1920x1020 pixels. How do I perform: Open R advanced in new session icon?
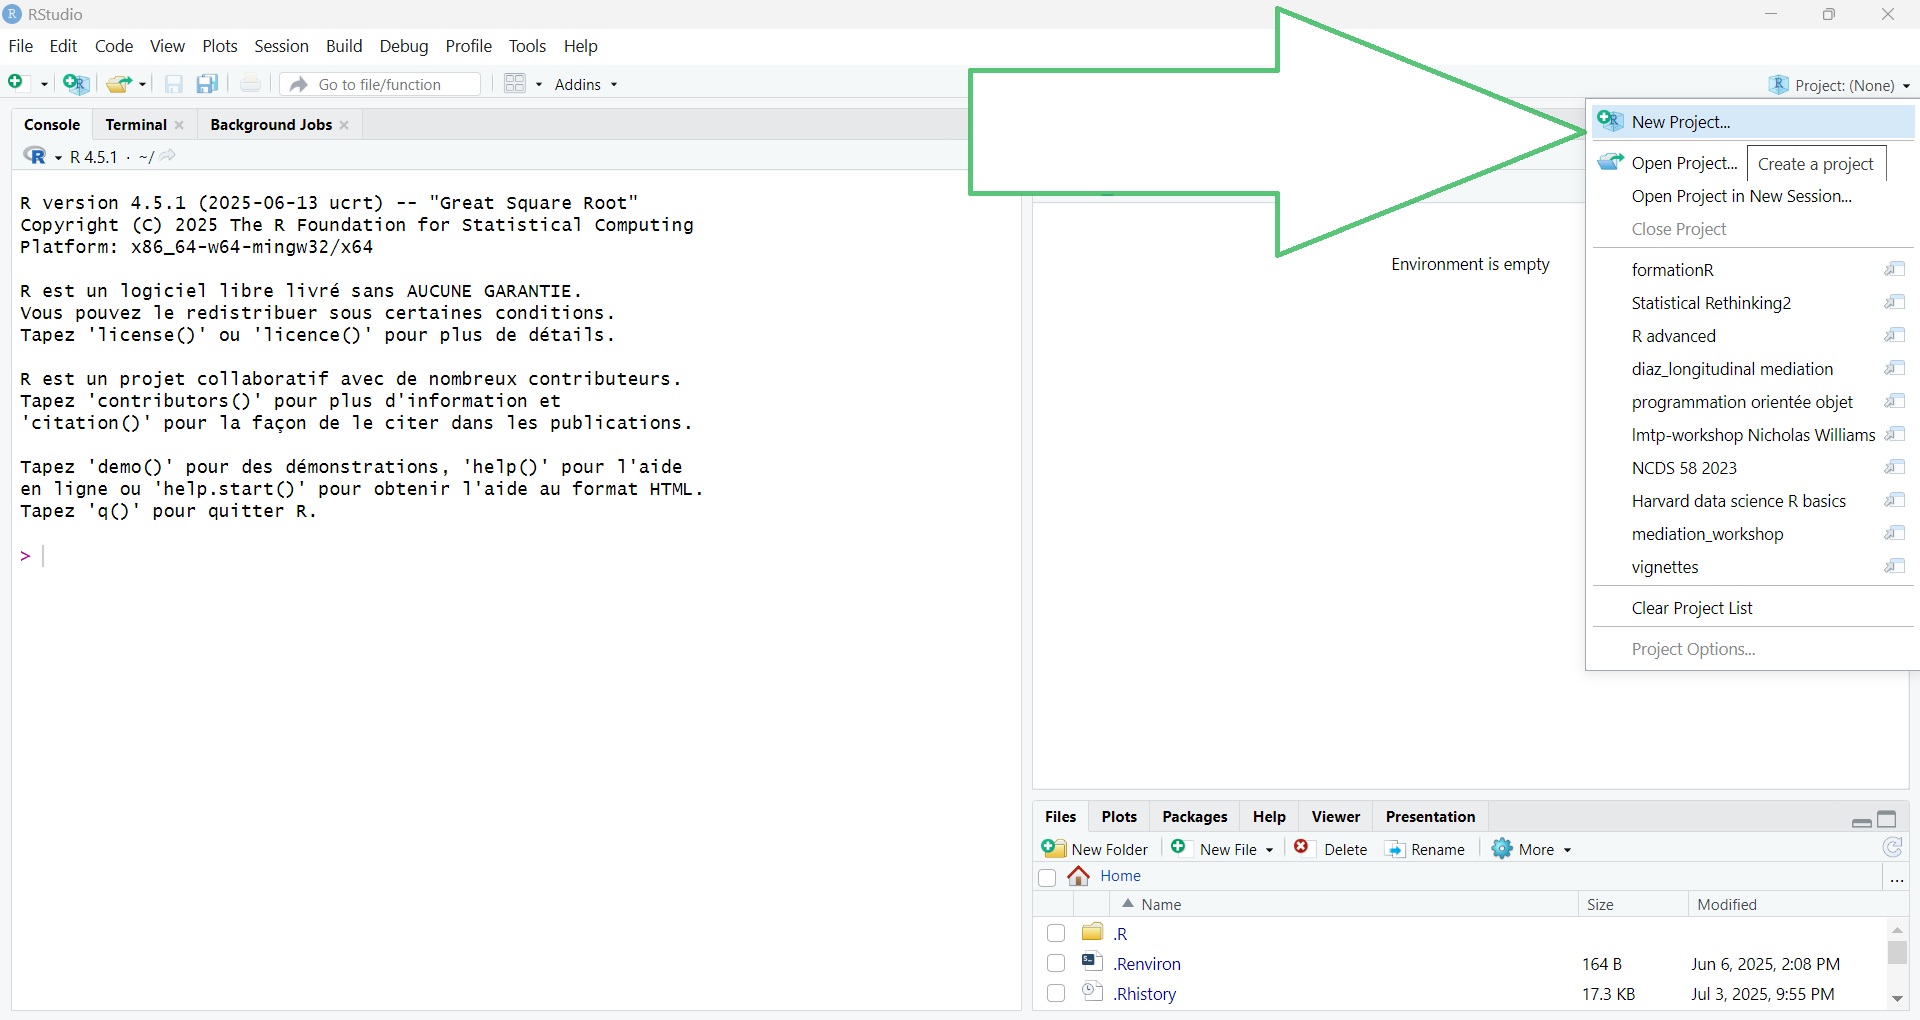[x=1894, y=335]
